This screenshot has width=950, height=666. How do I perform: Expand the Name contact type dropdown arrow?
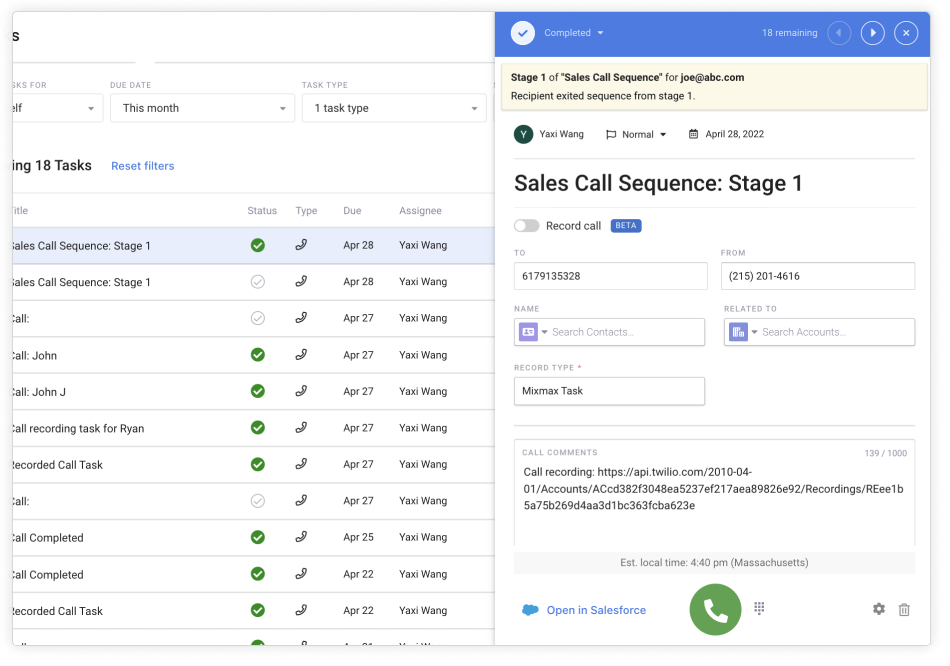(544, 332)
